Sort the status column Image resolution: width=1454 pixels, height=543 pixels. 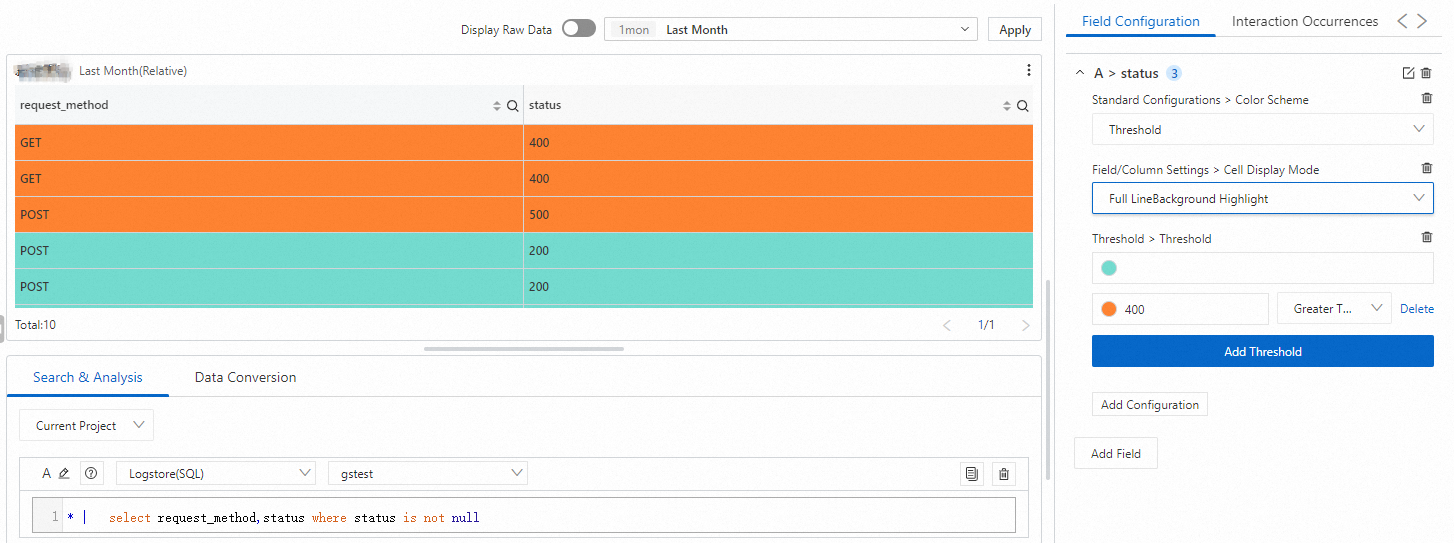(1008, 105)
